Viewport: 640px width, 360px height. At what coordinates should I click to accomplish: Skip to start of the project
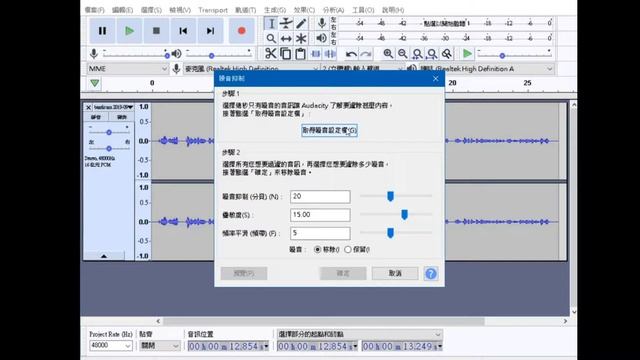(x=183, y=31)
